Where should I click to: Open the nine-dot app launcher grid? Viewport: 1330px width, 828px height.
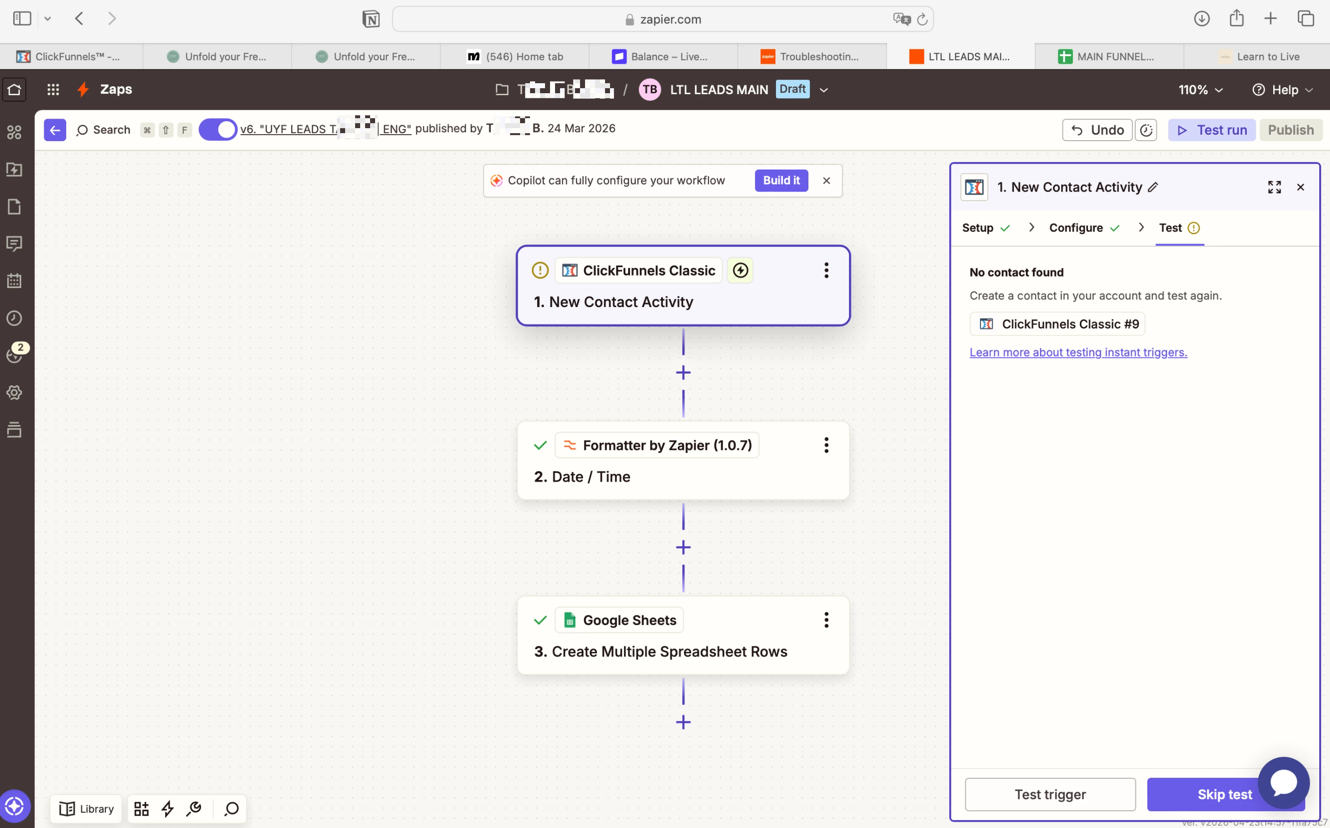coord(53,90)
